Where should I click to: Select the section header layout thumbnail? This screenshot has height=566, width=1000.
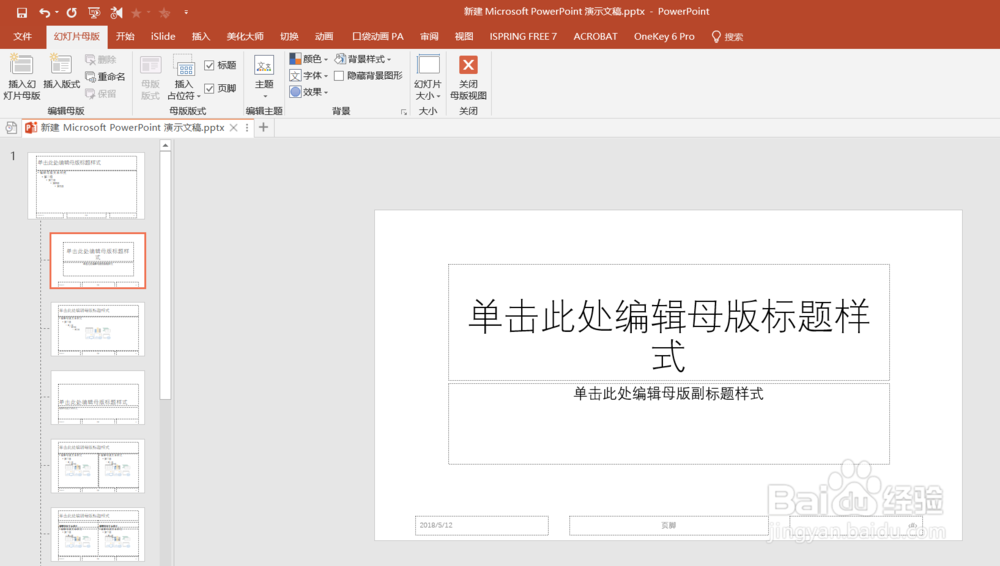(x=98, y=398)
